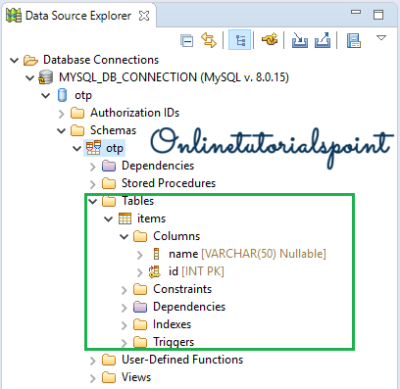The width and height of the screenshot is (400, 389).
Task: Click the MySQL connection server icon
Action: coord(46,77)
